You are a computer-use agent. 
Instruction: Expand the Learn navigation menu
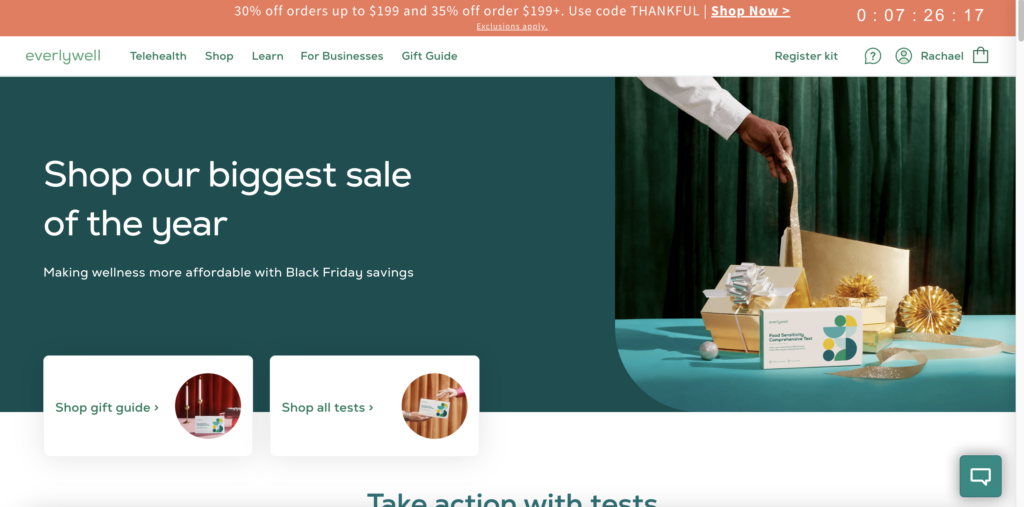click(268, 56)
